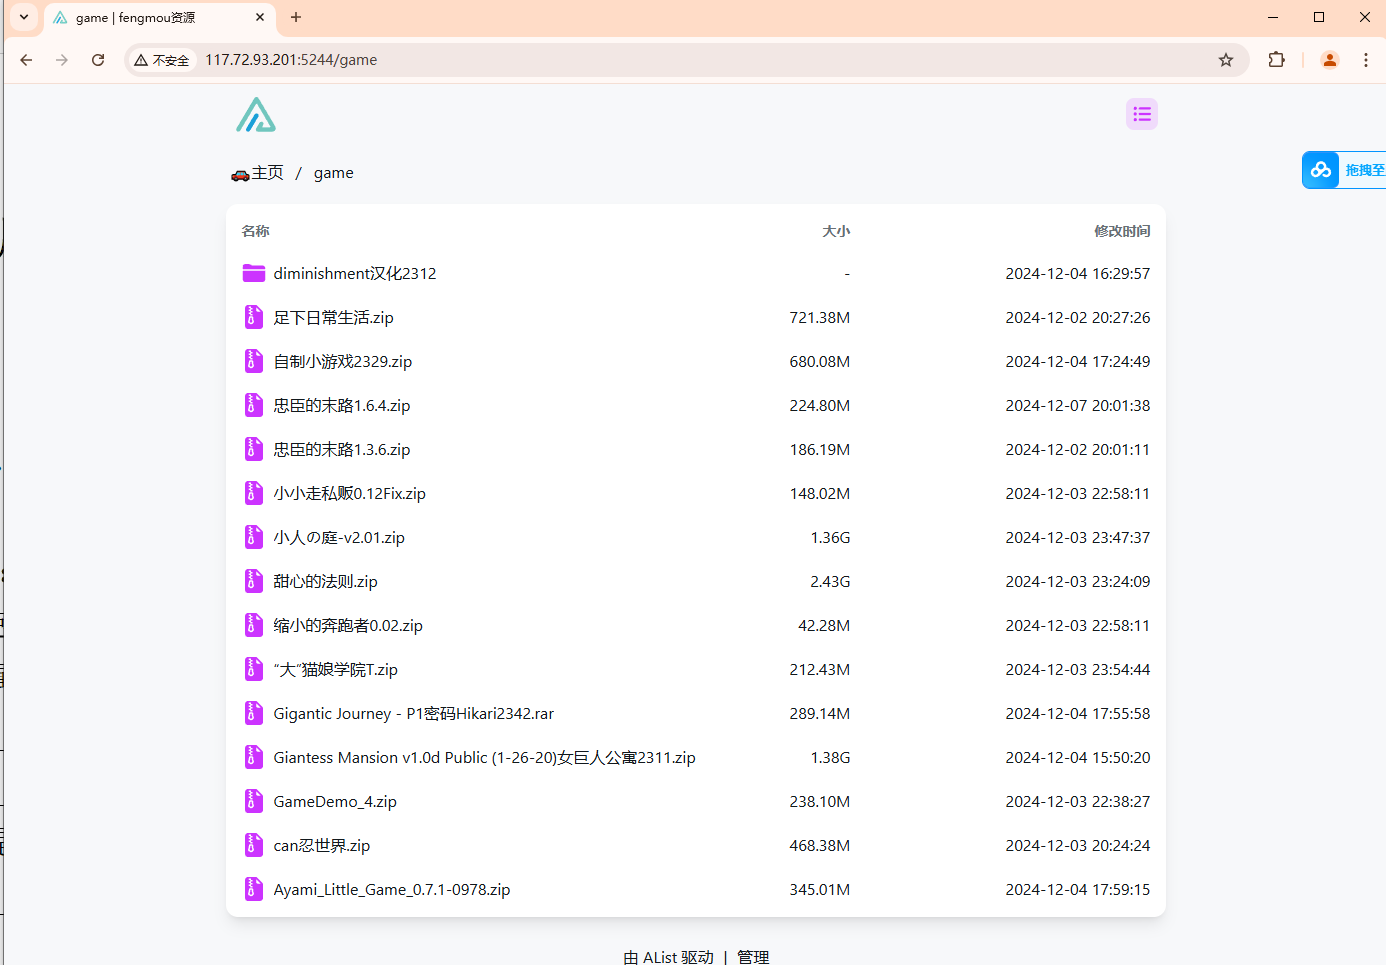Image resolution: width=1386 pixels, height=965 pixels.
Task: Open file can忍世界.zip
Action: coord(322,845)
